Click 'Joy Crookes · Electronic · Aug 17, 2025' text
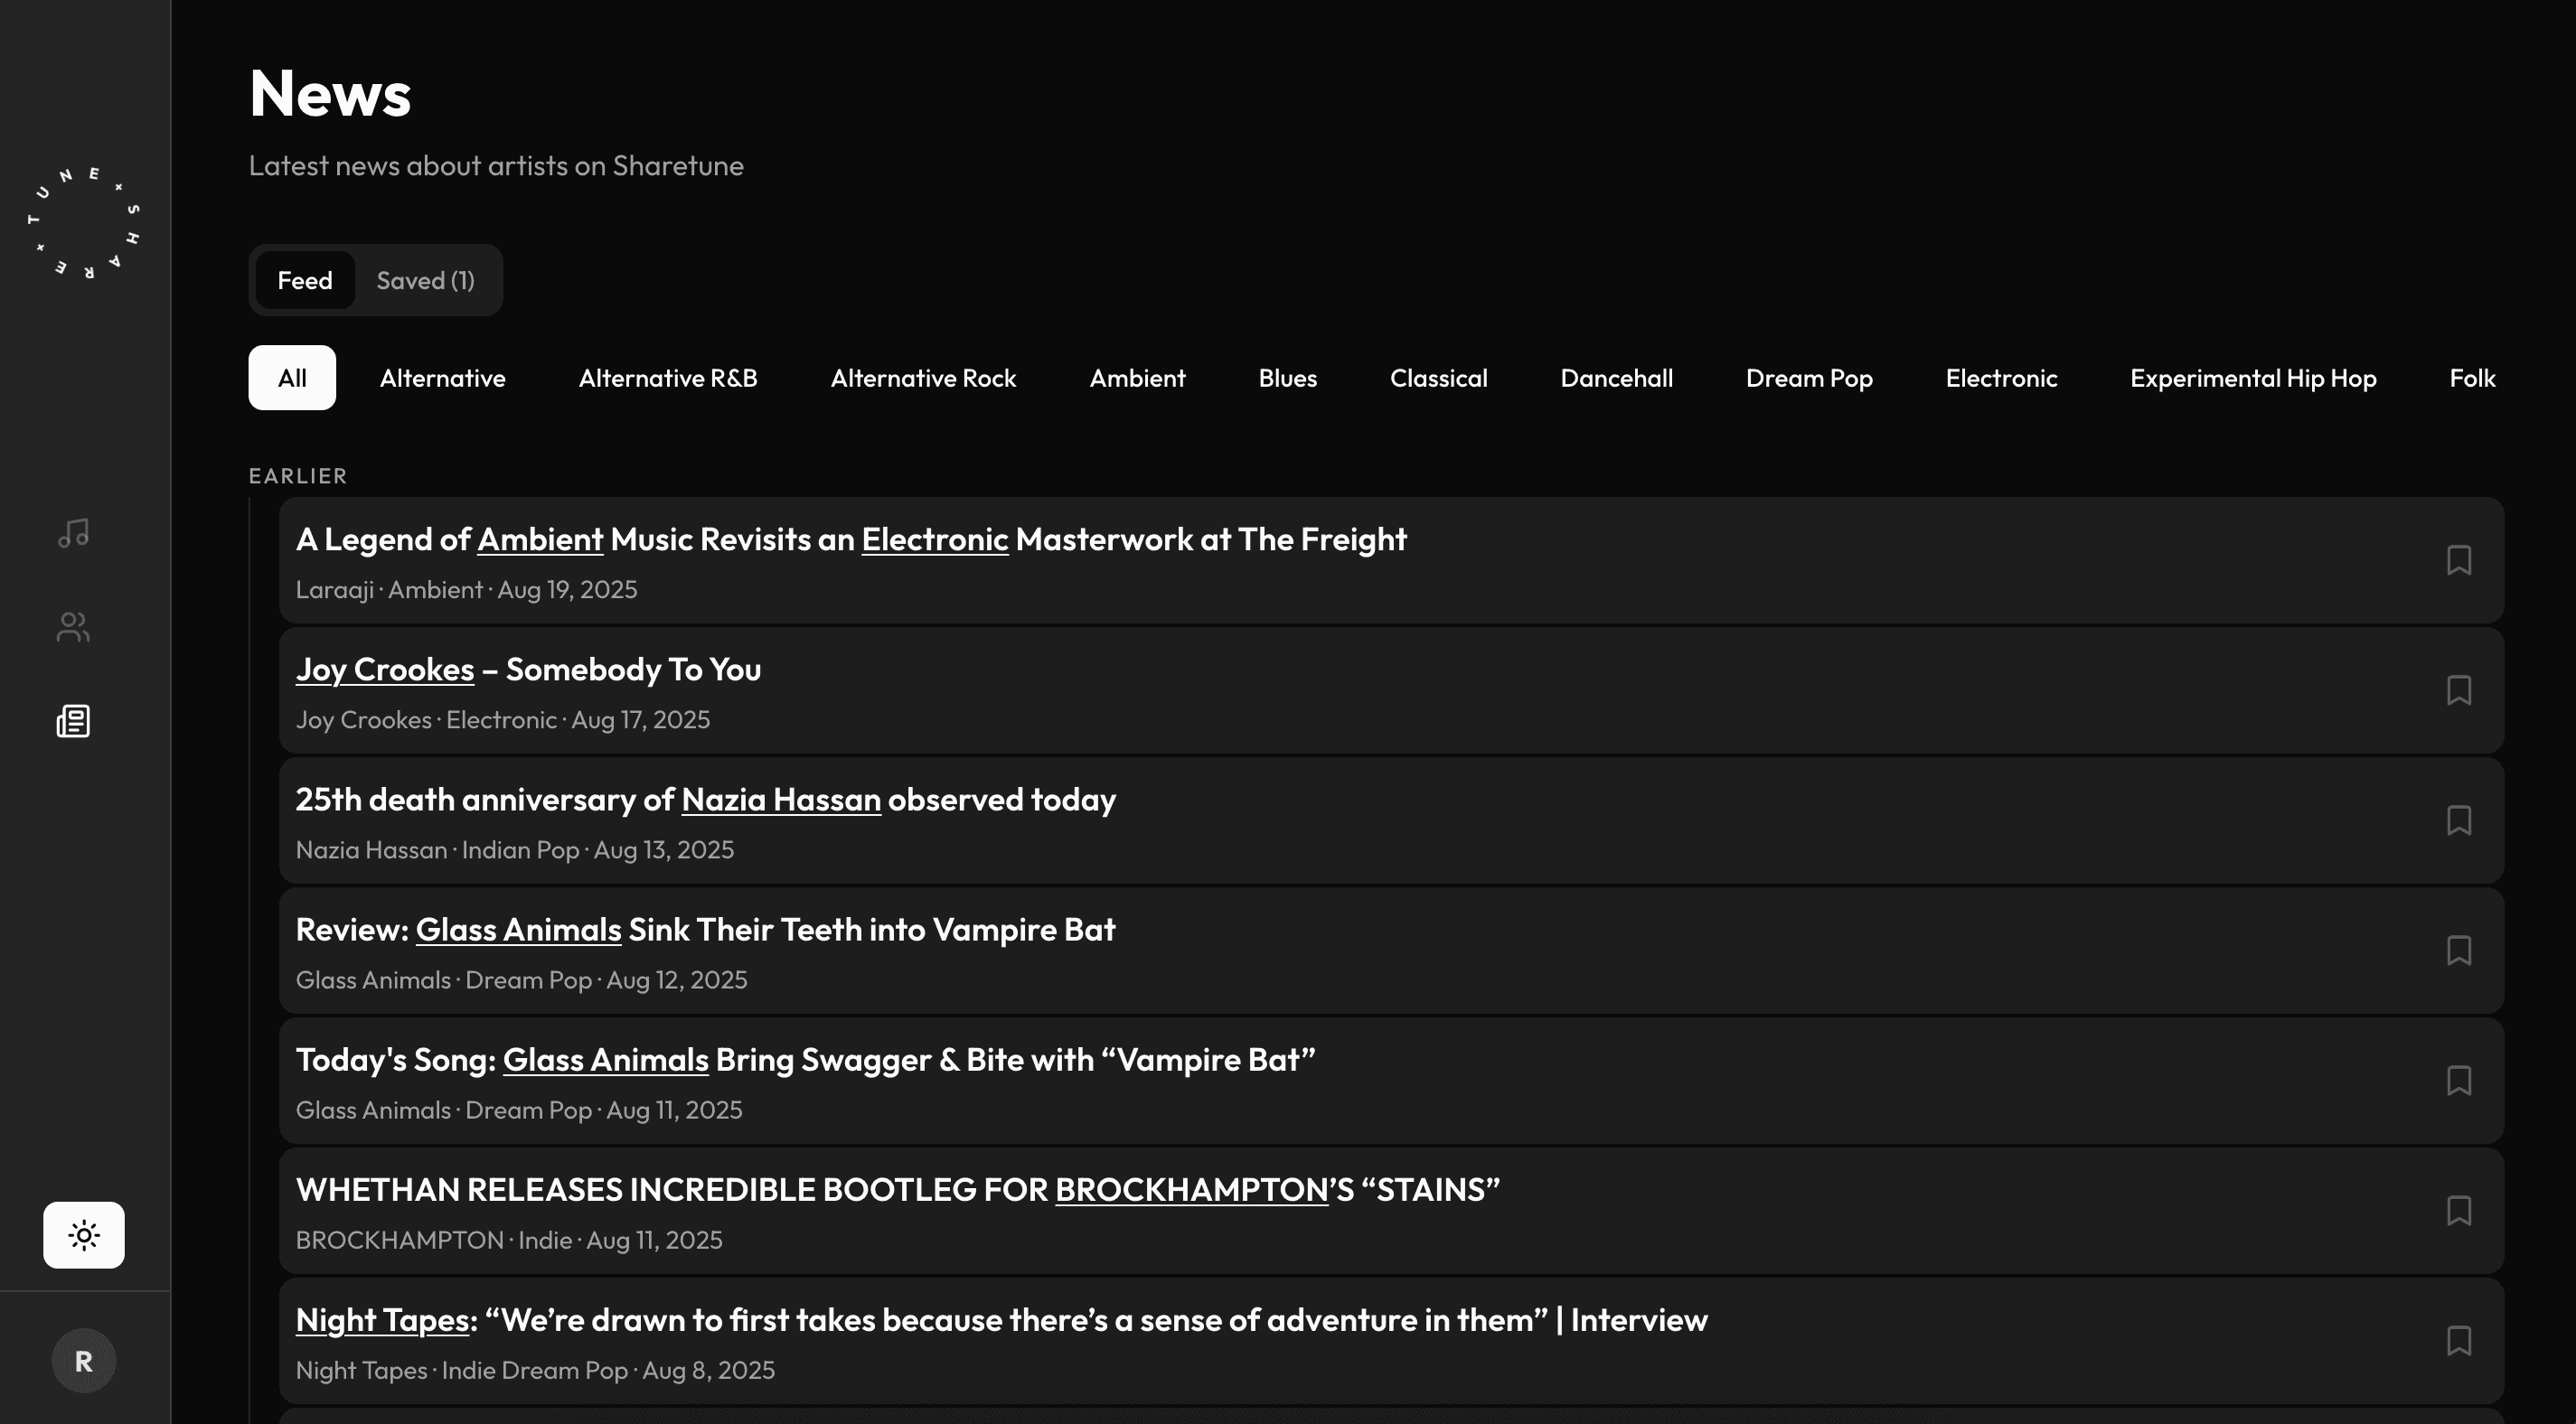Image resolution: width=2576 pixels, height=1424 pixels. (503, 720)
